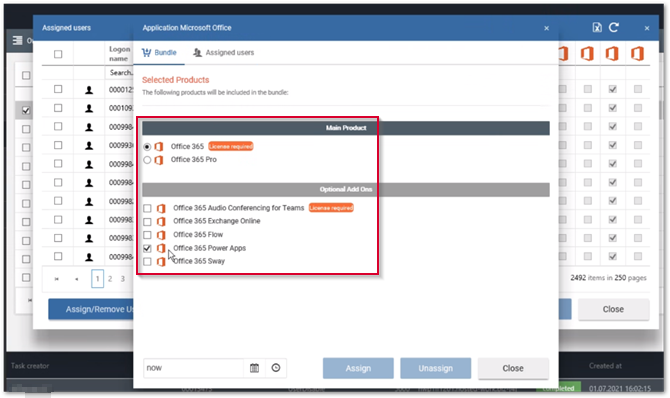Go to first page pagination icon

pyautogui.click(x=56, y=279)
